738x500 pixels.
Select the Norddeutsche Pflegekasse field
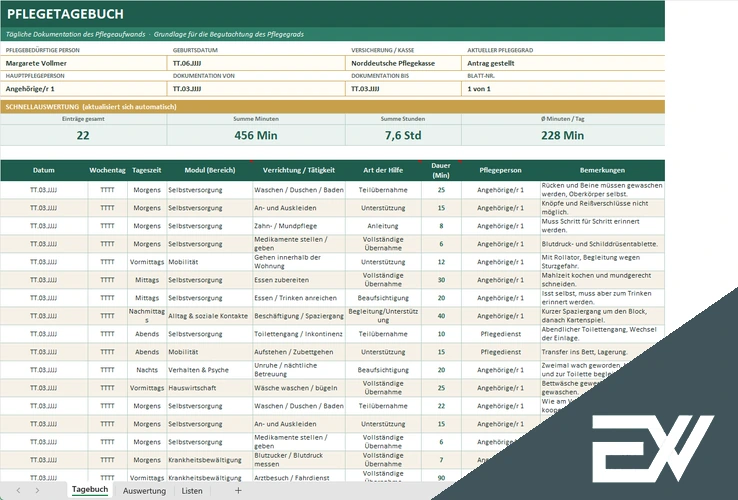pos(403,63)
